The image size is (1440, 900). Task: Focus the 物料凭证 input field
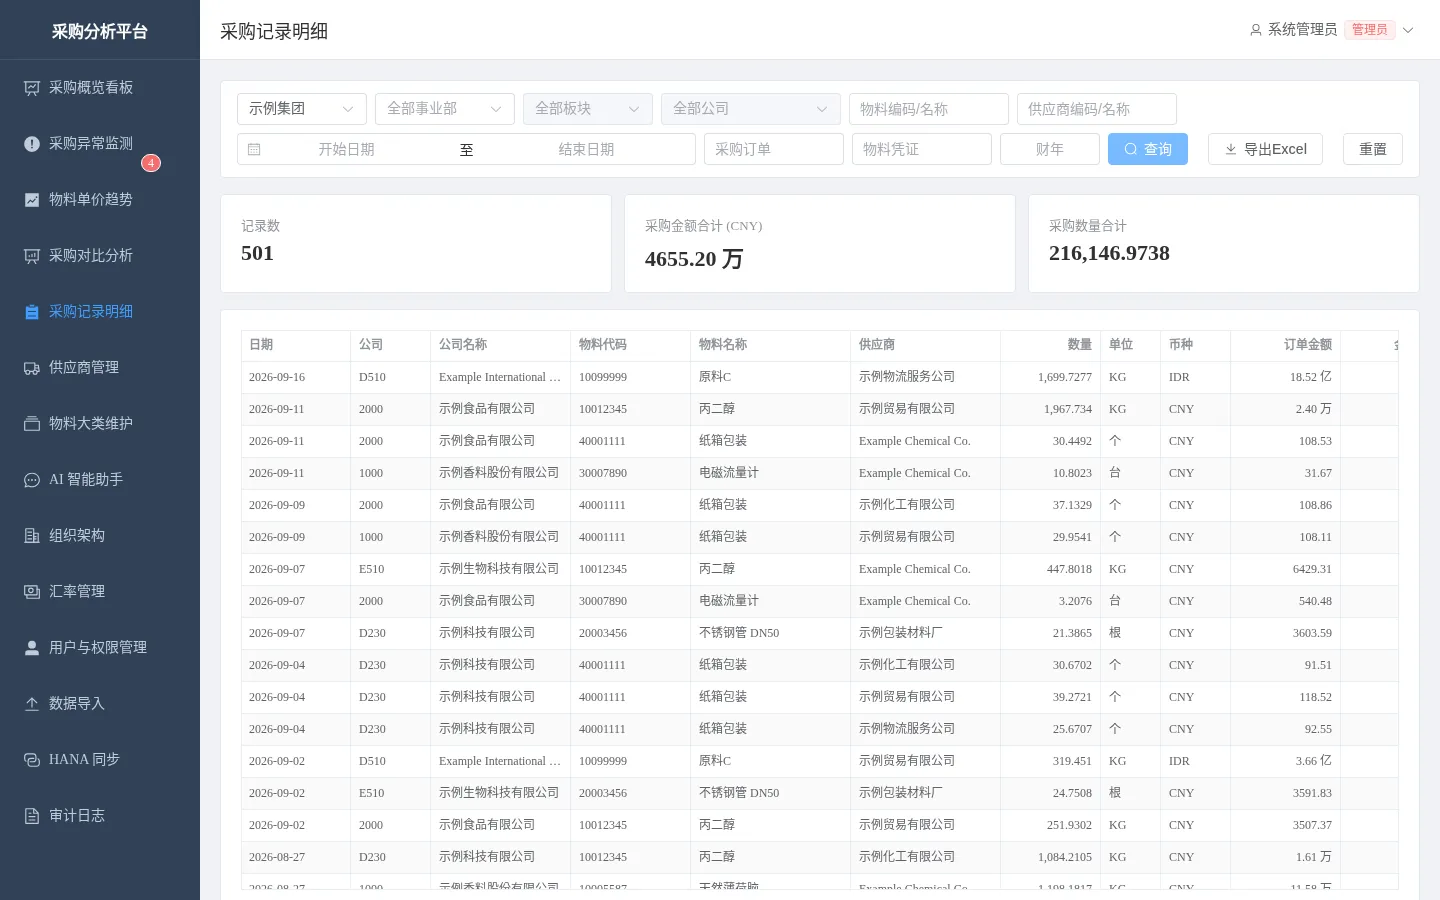click(x=922, y=149)
